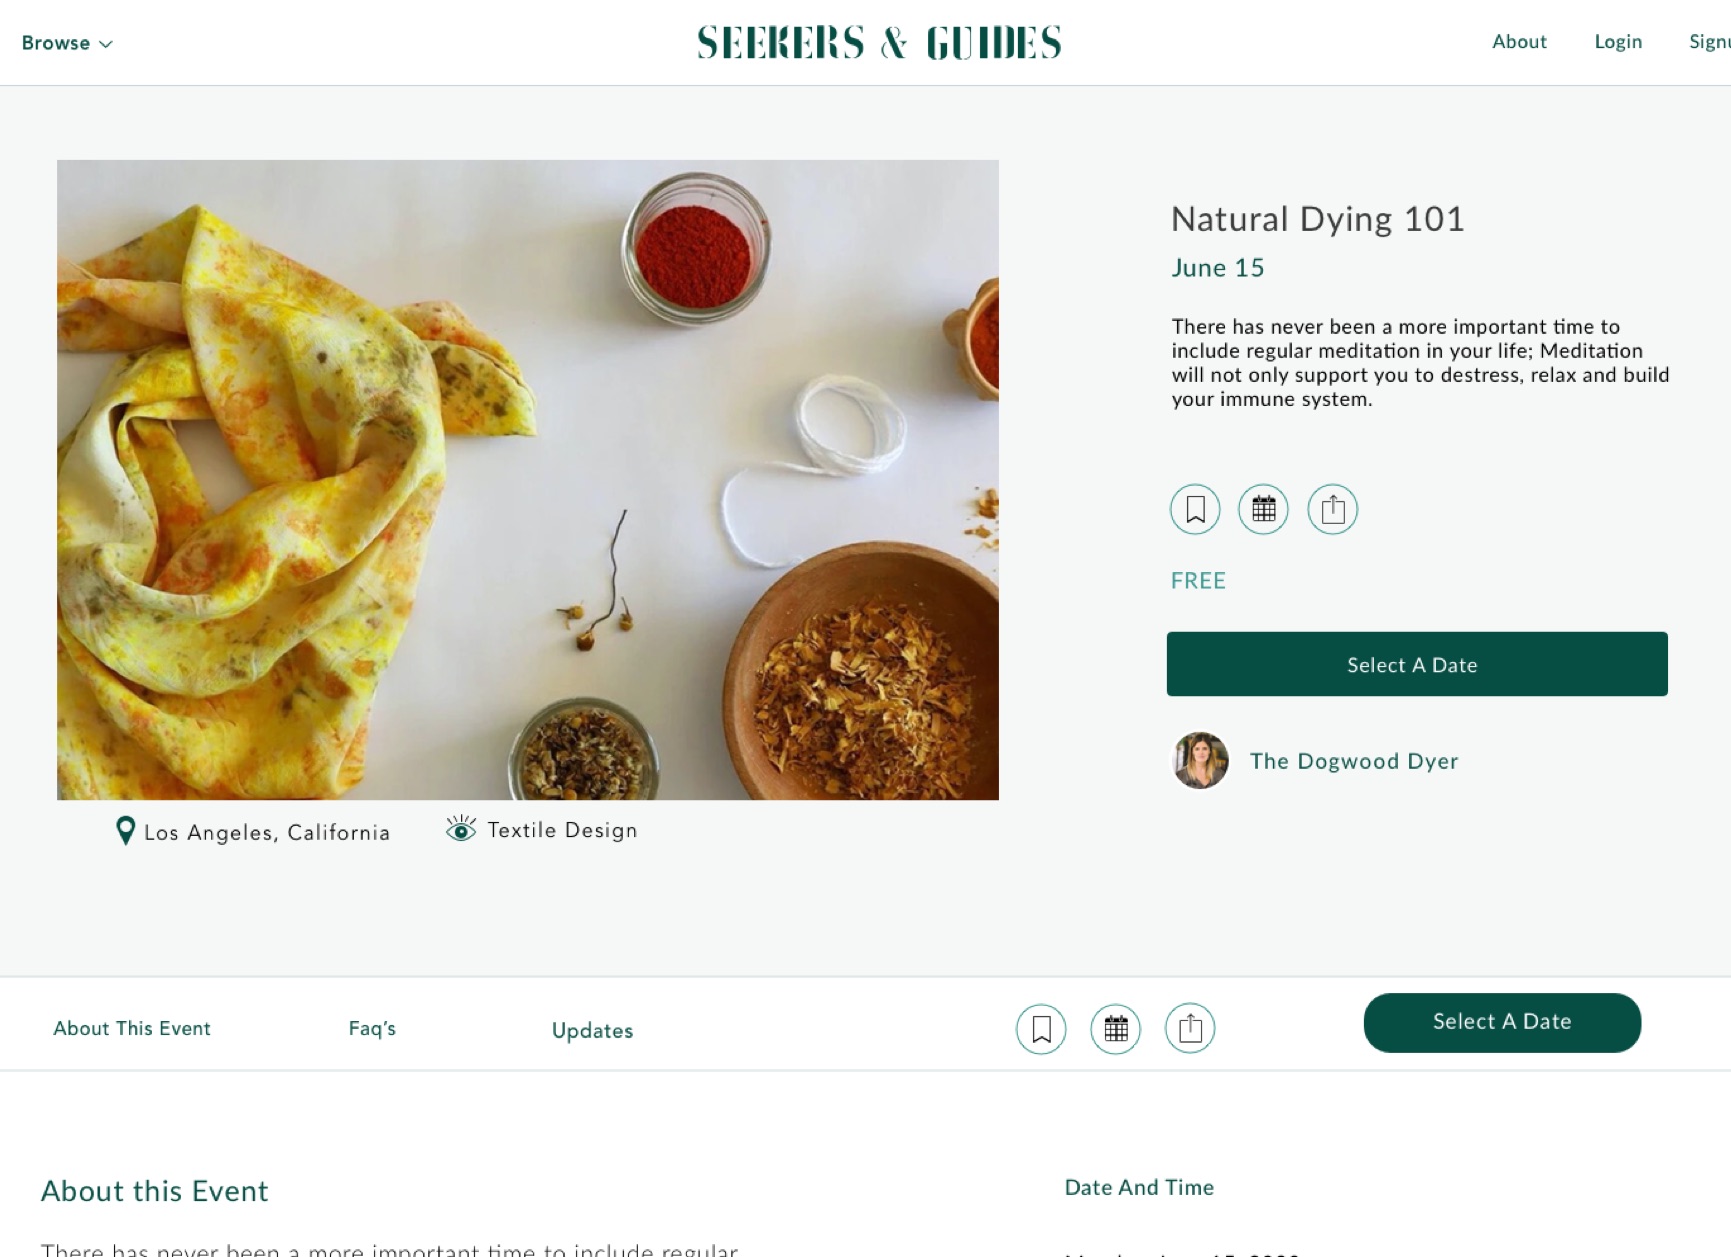Add to calendar from sticky navigation bar

coord(1115,1029)
